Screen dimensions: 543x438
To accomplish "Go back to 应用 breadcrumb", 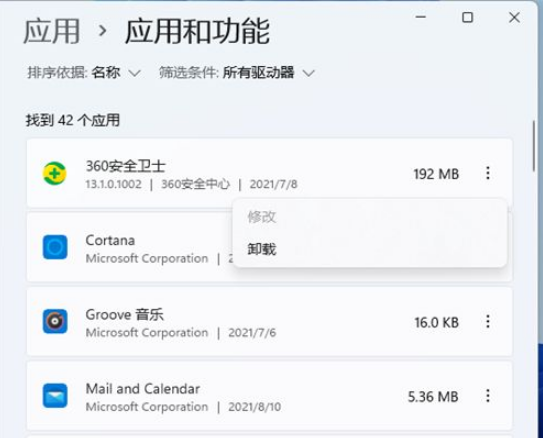I will pyautogui.click(x=52, y=31).
